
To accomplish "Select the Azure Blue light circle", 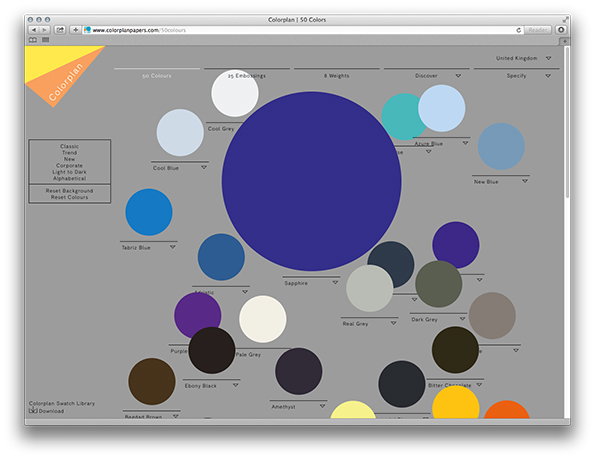I will tap(442, 108).
